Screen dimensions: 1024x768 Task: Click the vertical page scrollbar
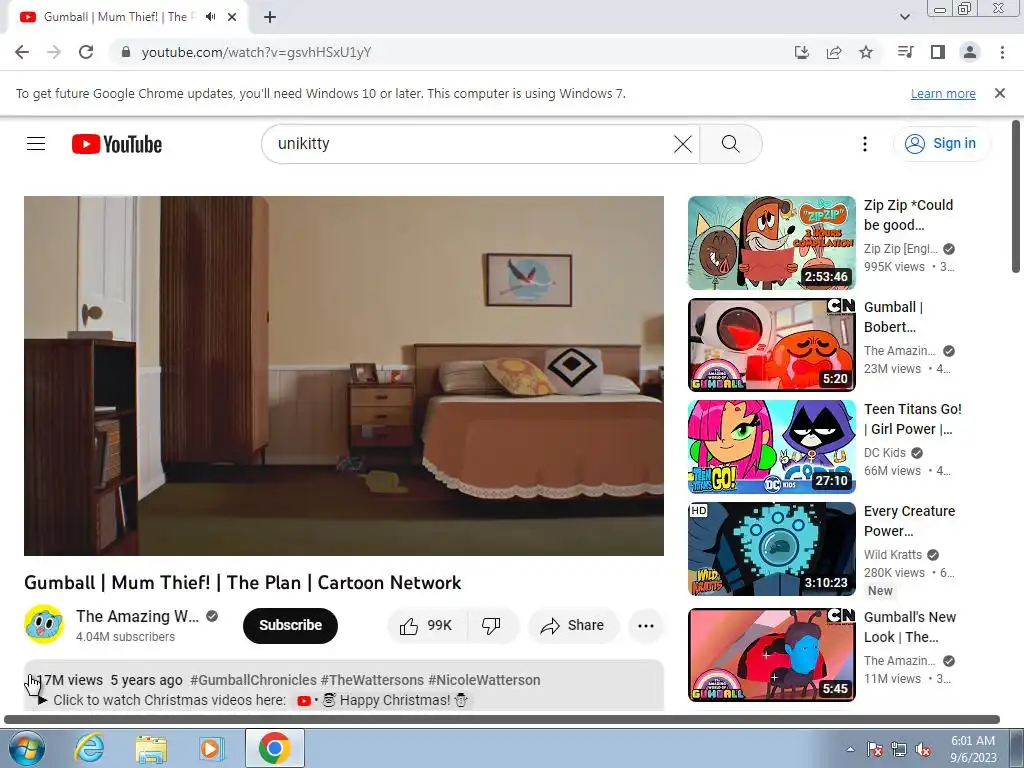[x=1016, y=196]
